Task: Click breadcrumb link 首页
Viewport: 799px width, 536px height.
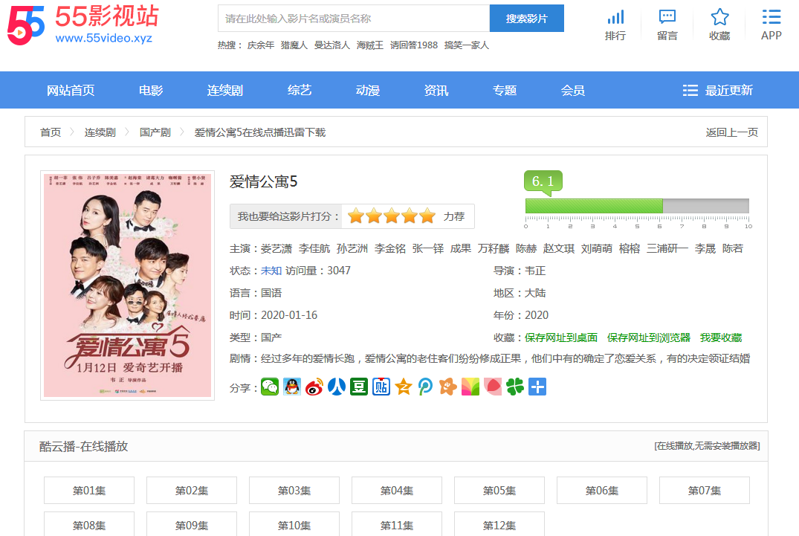Action: pyautogui.click(x=50, y=132)
